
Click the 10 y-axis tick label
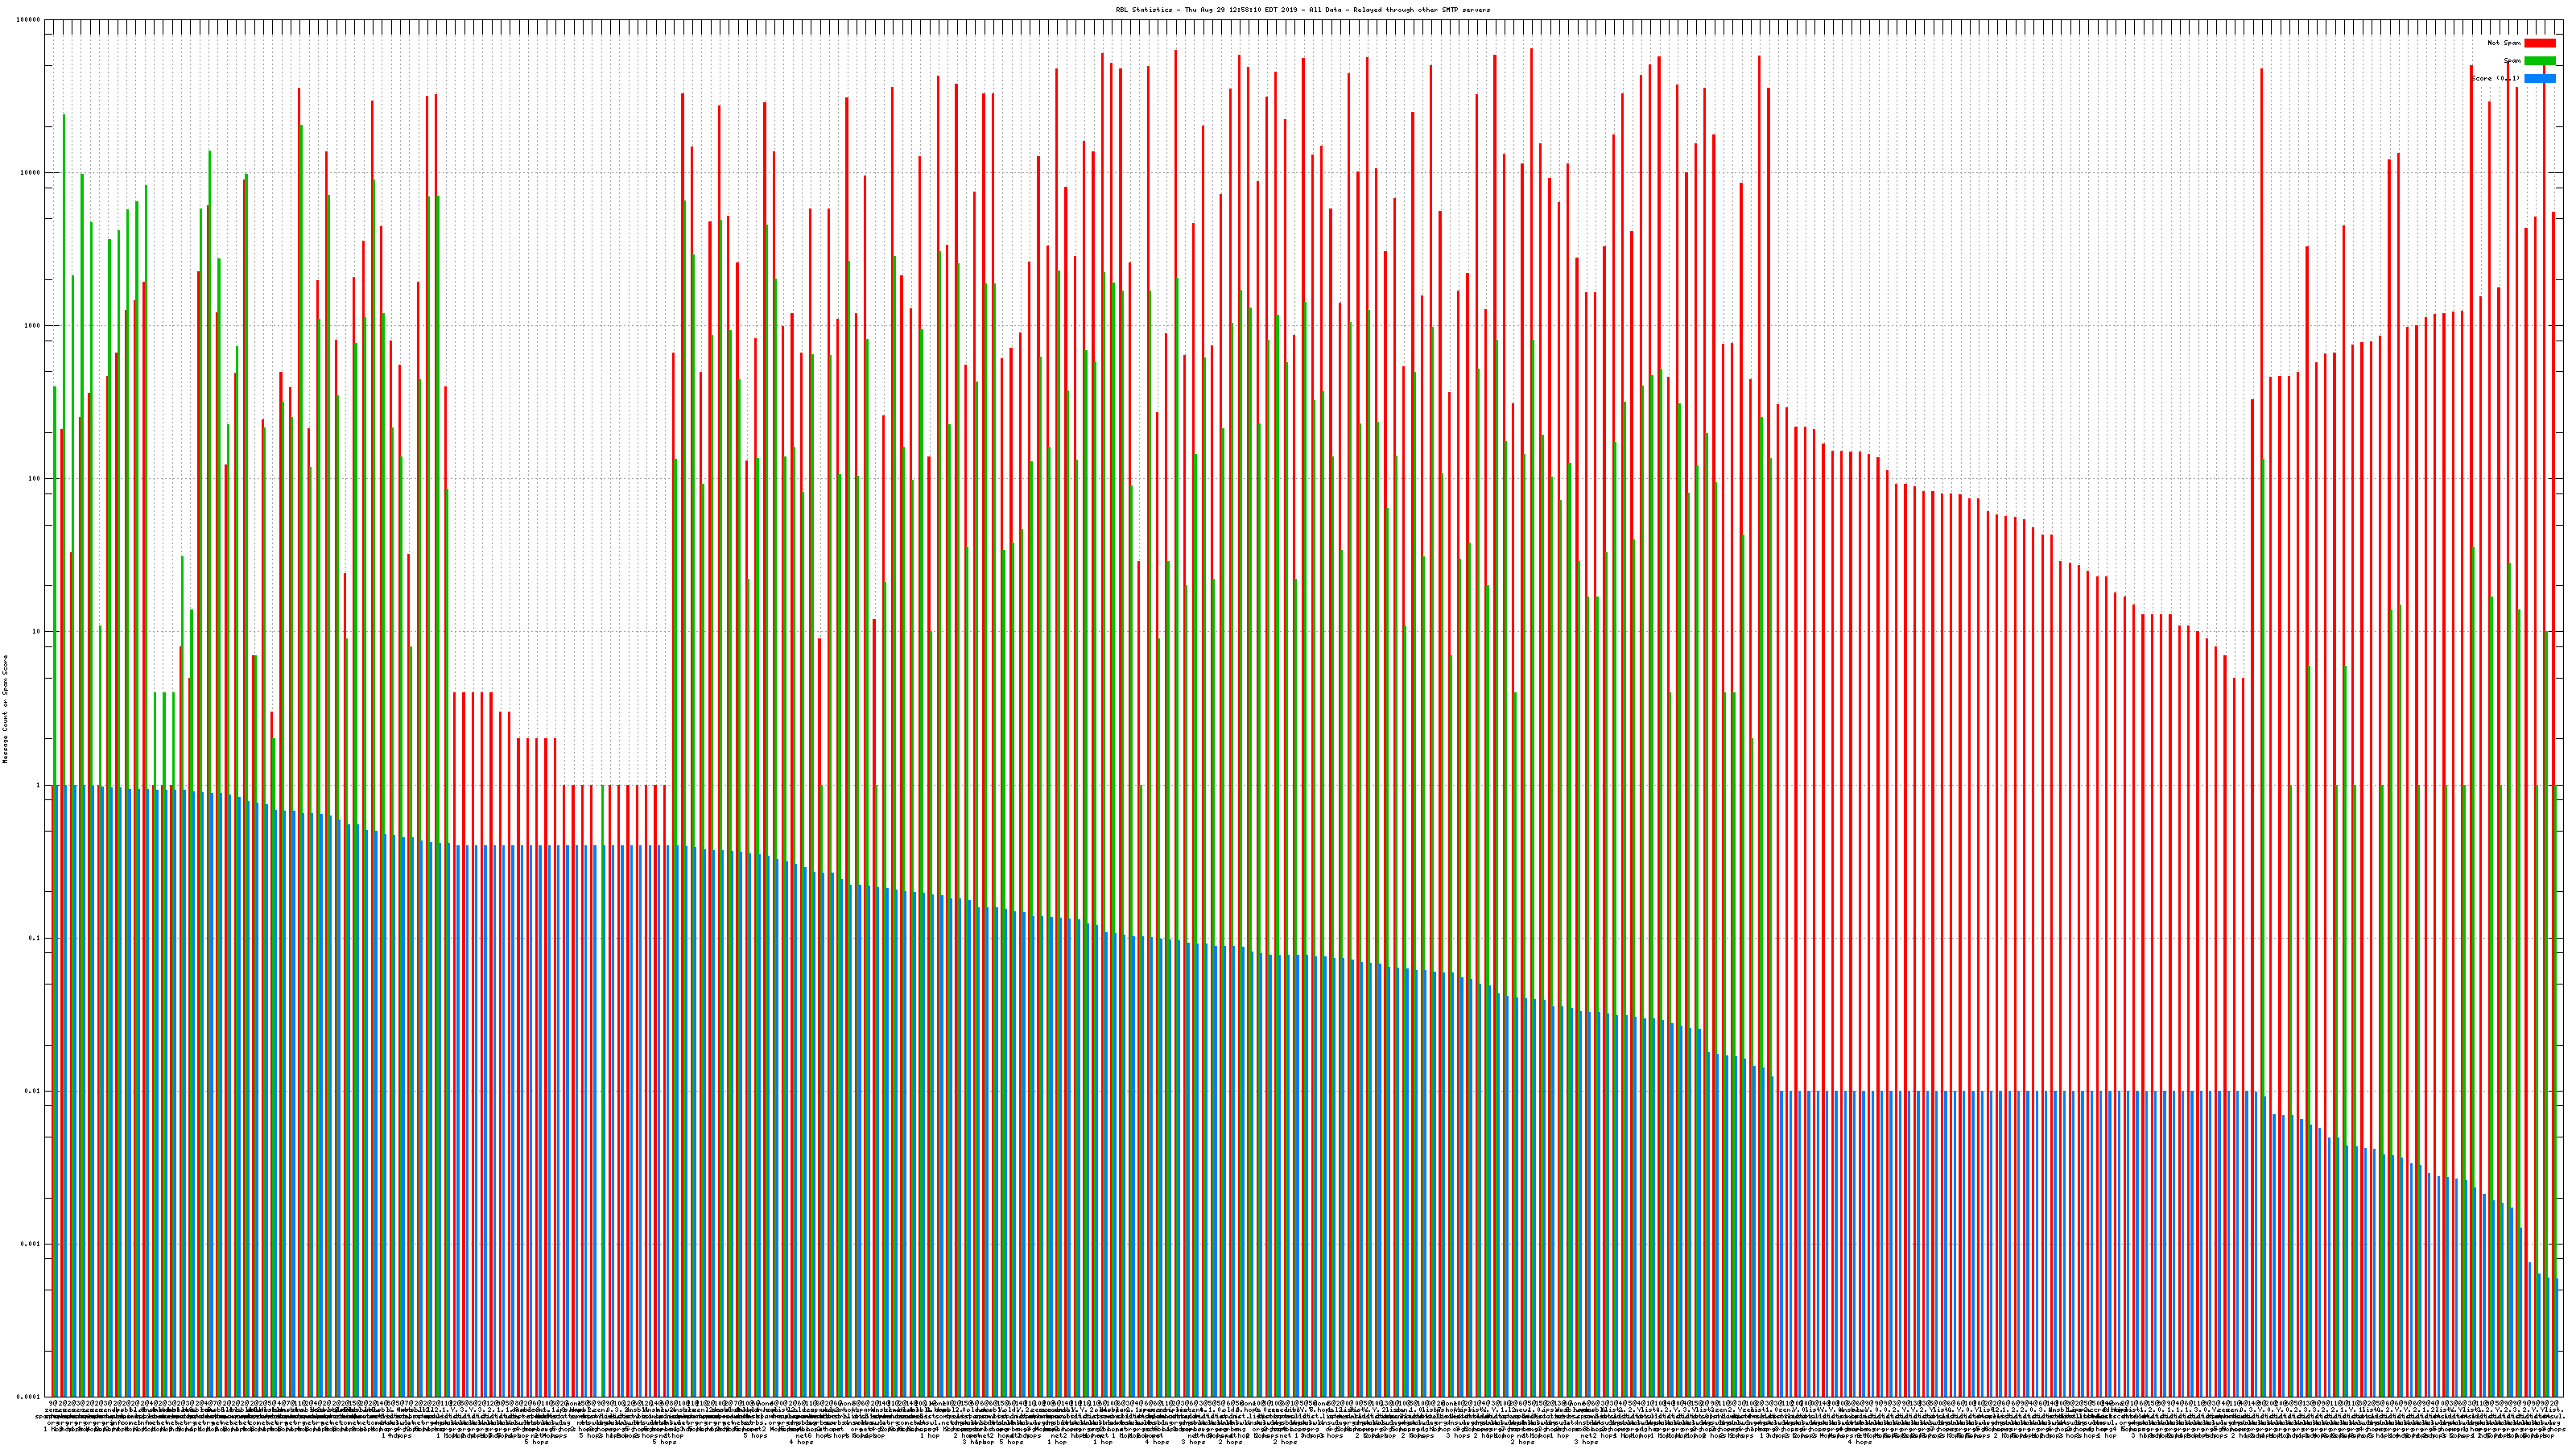[37, 632]
